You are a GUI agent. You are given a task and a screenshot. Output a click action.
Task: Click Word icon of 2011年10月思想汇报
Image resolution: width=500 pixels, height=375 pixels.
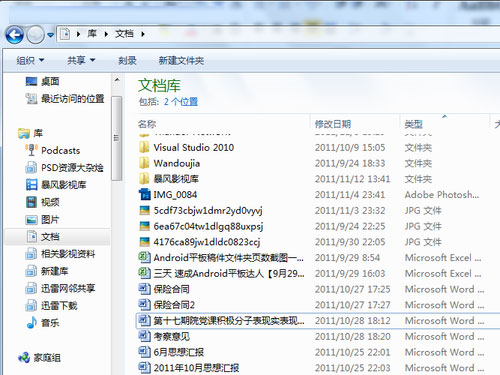145,368
